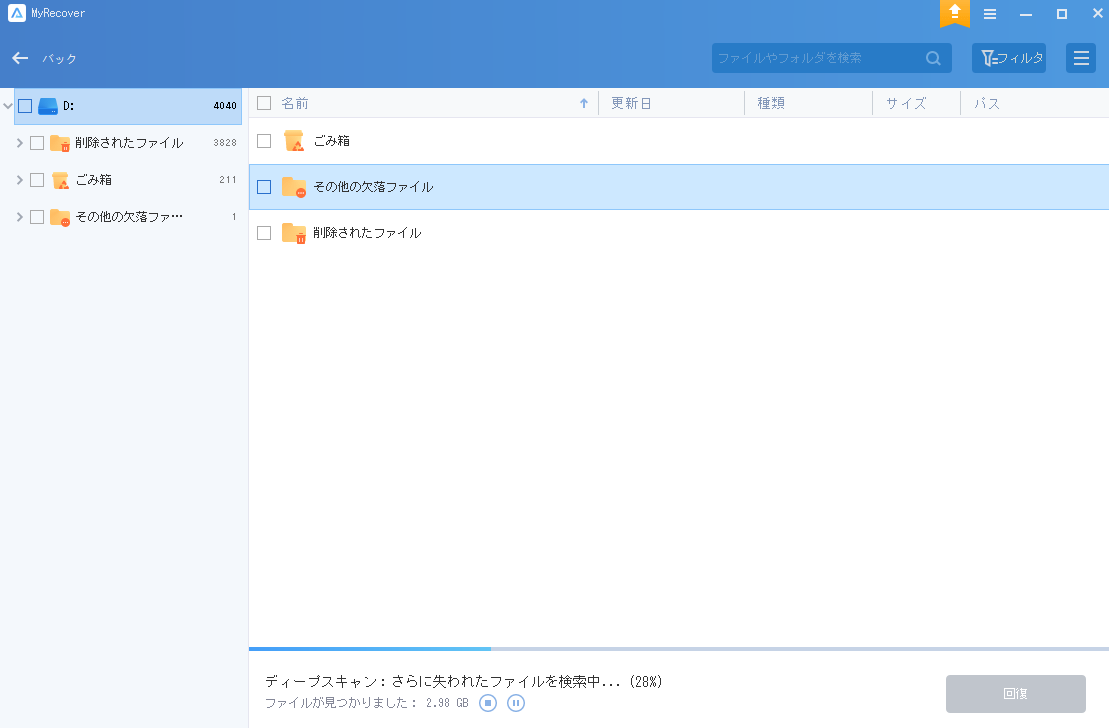Viewport: 1109px width, 728px height.
Task: Select D: drive label in tree
Action: [x=69, y=106]
